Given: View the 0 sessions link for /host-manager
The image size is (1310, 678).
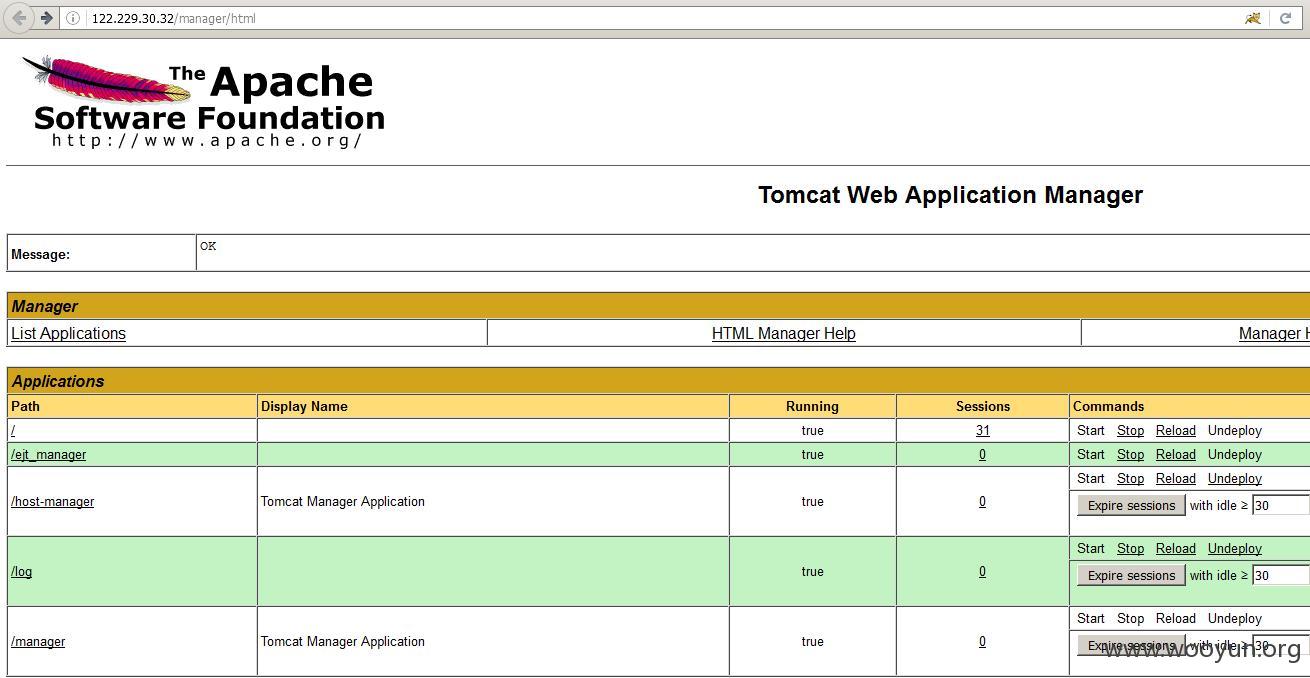Looking at the screenshot, I should coord(982,501).
